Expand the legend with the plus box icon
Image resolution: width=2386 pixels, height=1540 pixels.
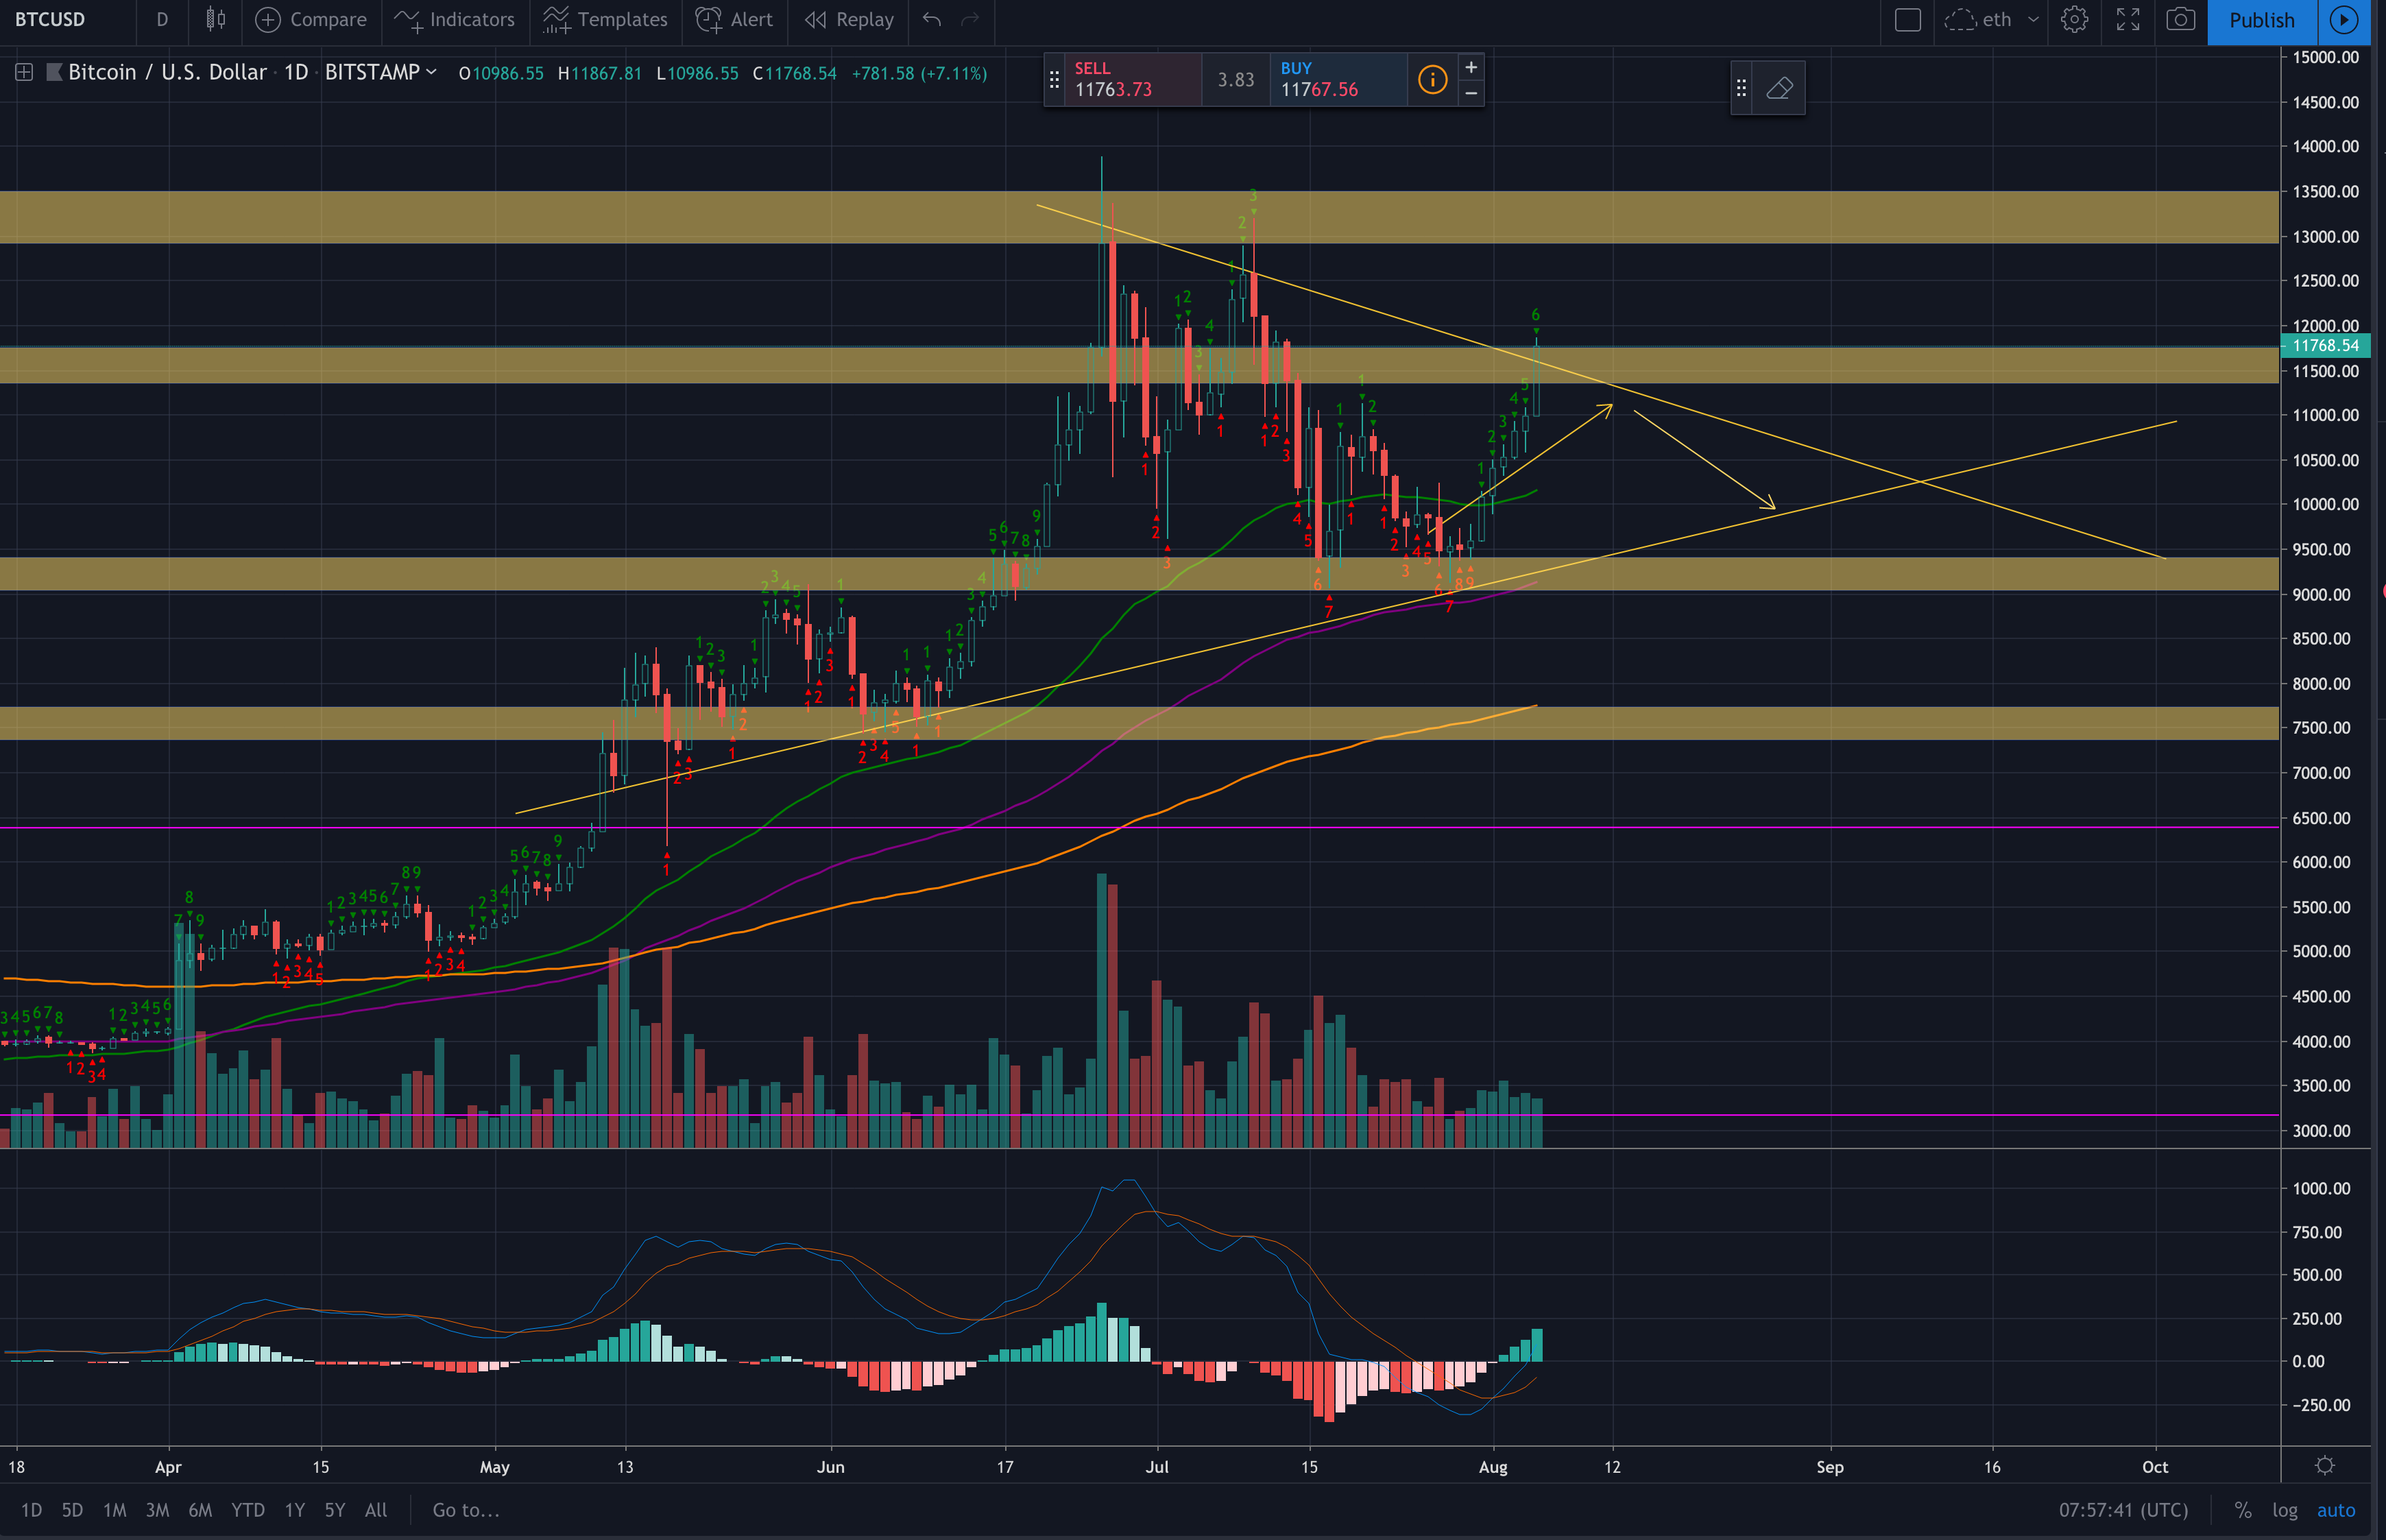tap(24, 72)
